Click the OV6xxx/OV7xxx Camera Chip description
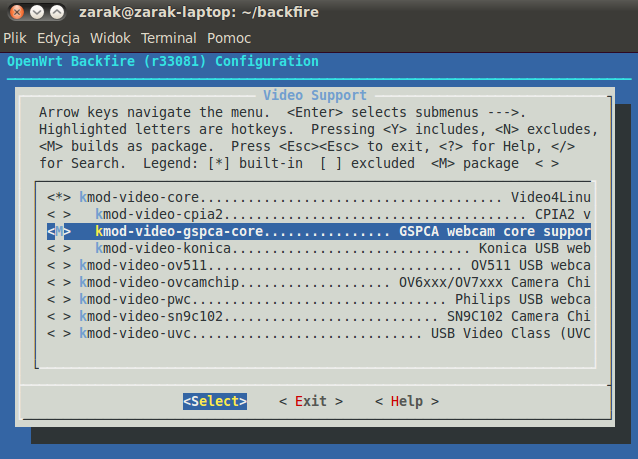The image size is (638, 459). 495,282
